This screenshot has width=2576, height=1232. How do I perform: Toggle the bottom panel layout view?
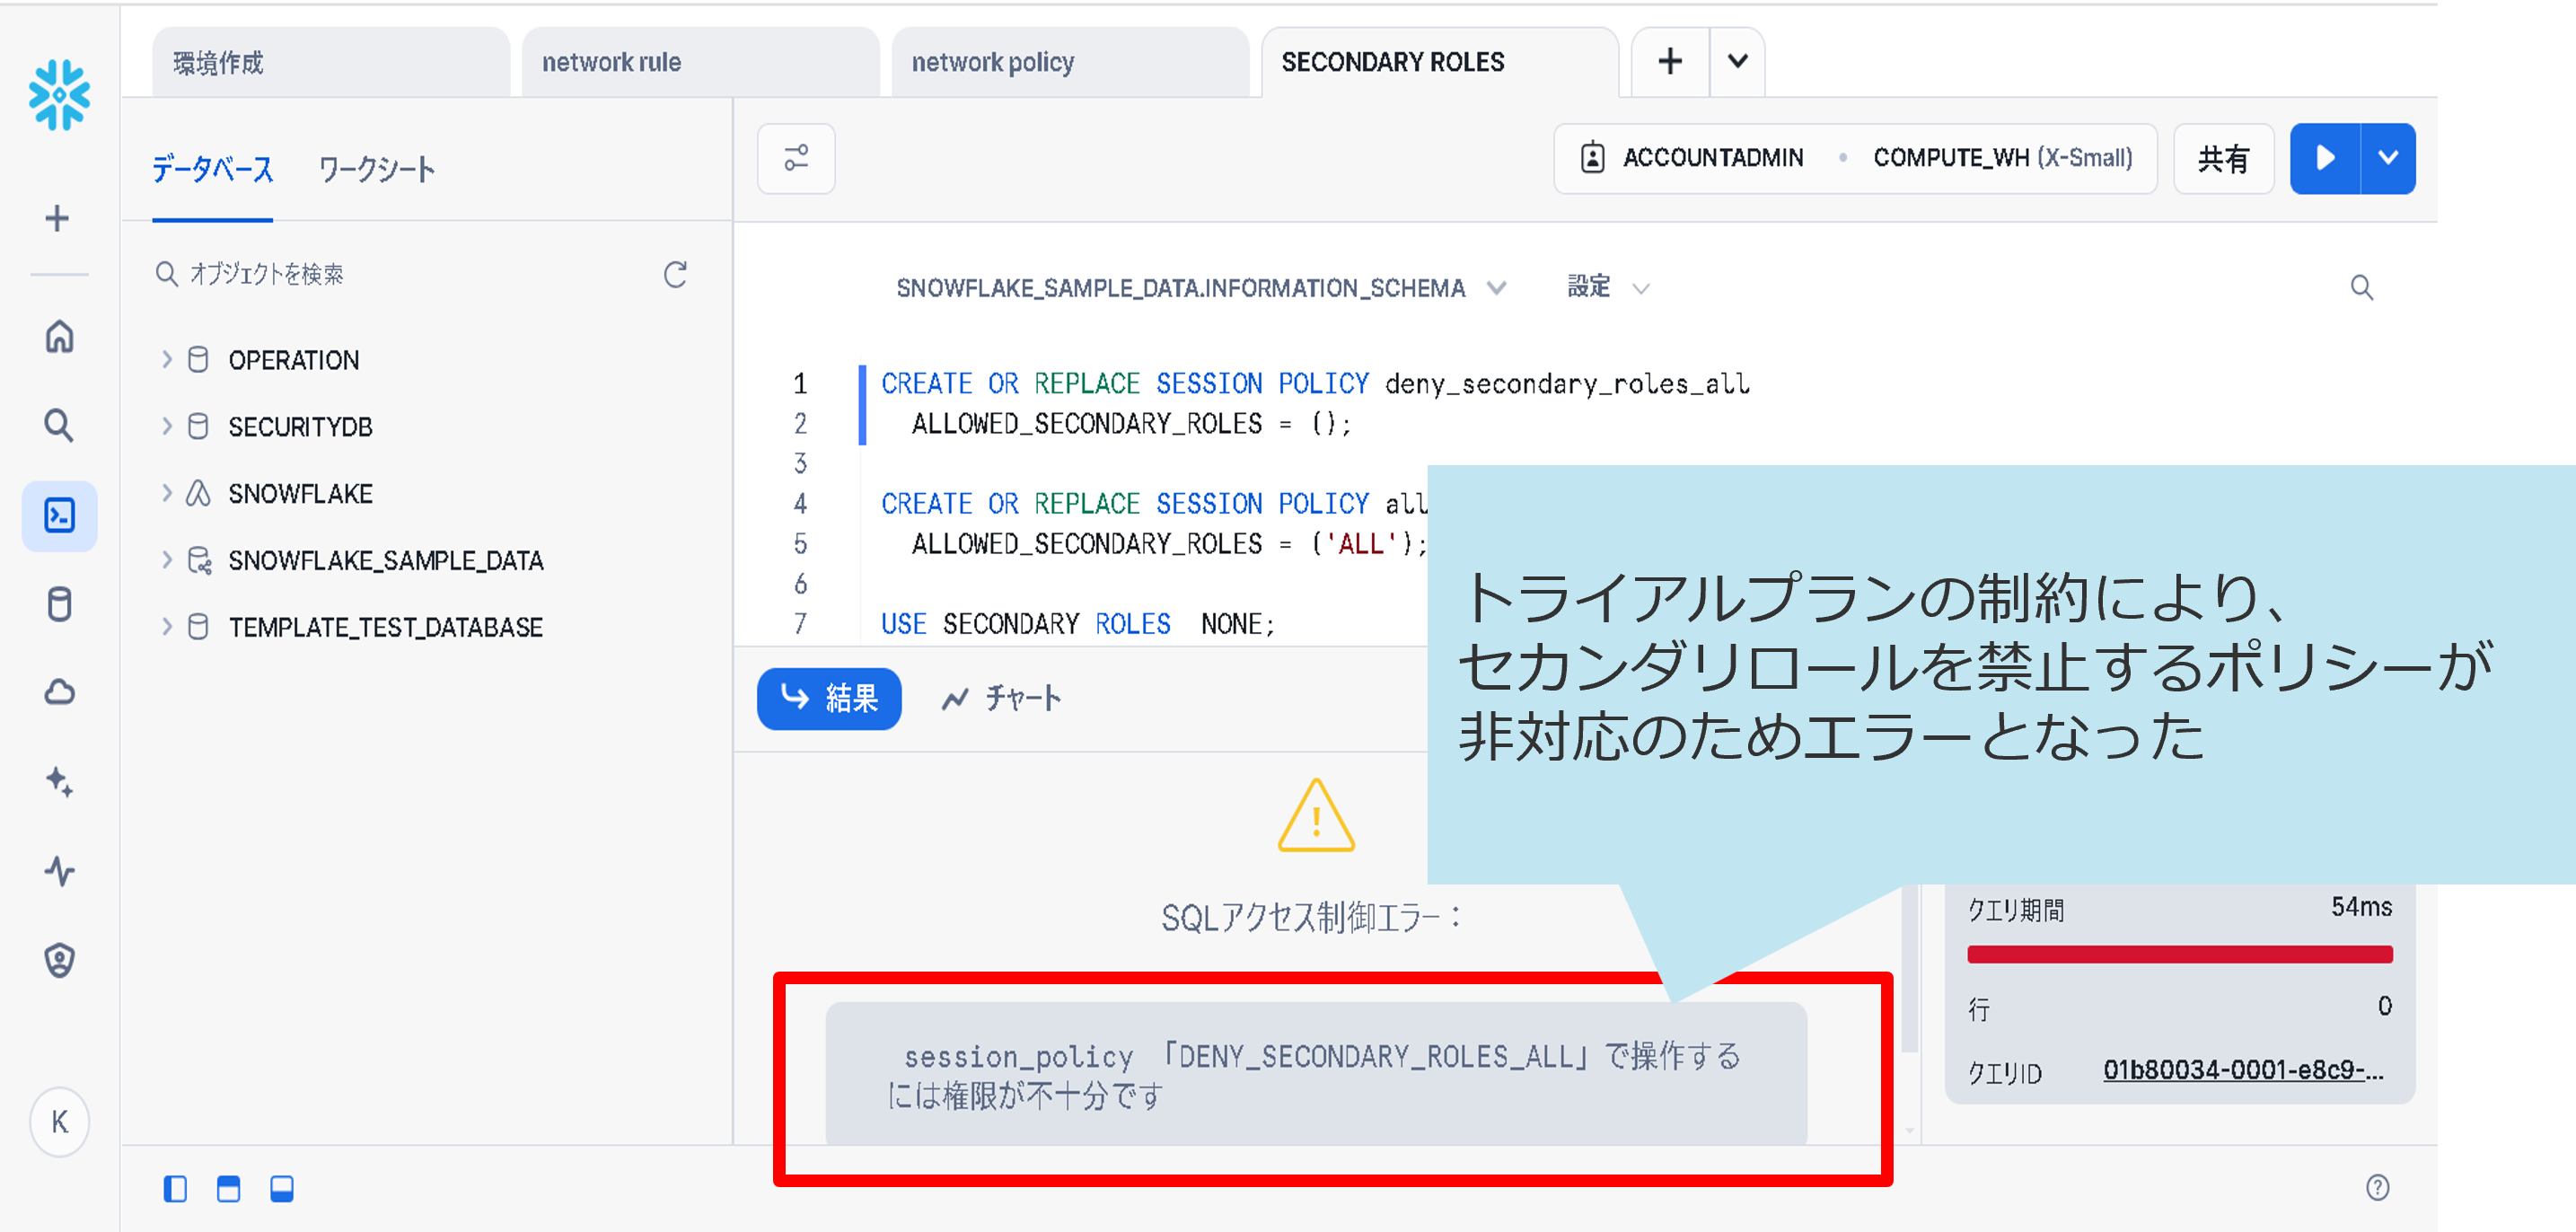coord(281,1189)
